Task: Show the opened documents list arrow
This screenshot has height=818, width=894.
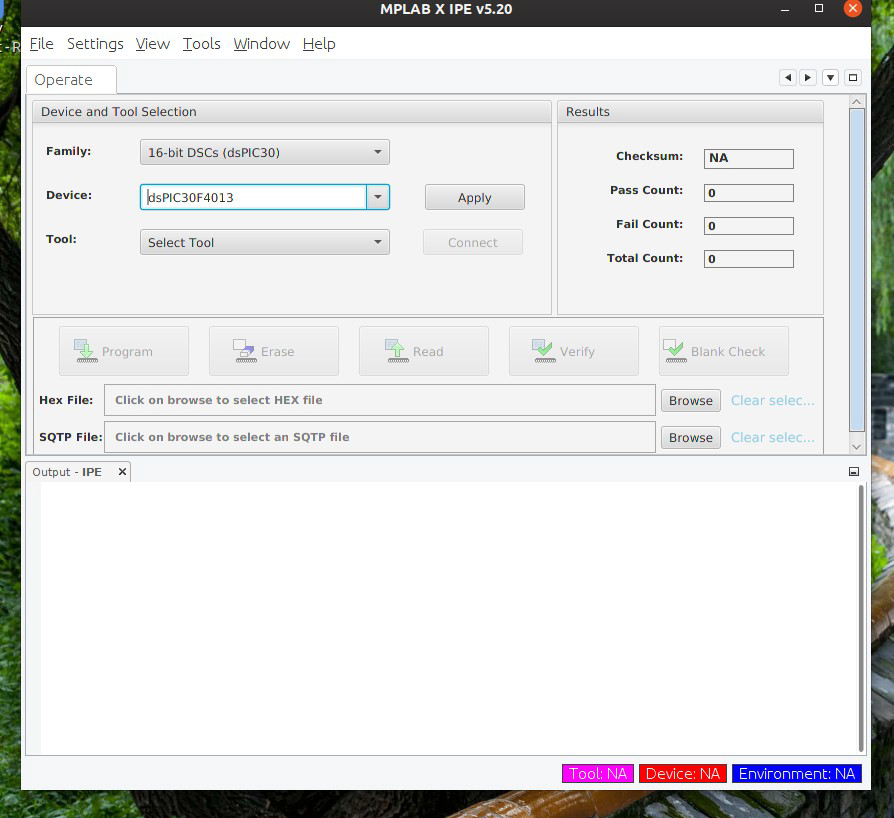Action: tap(830, 78)
